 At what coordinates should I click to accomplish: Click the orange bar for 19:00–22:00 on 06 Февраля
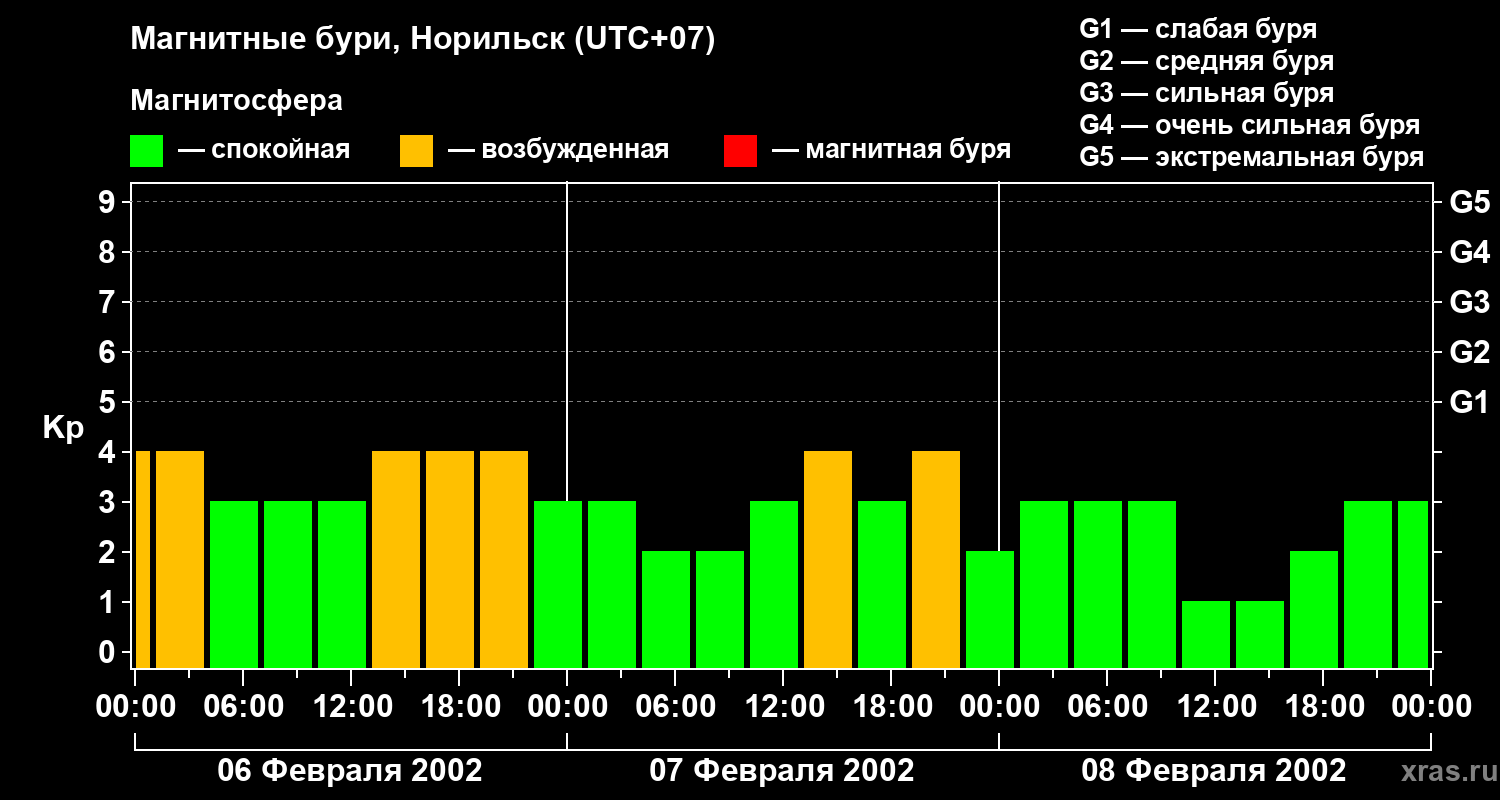(504, 559)
